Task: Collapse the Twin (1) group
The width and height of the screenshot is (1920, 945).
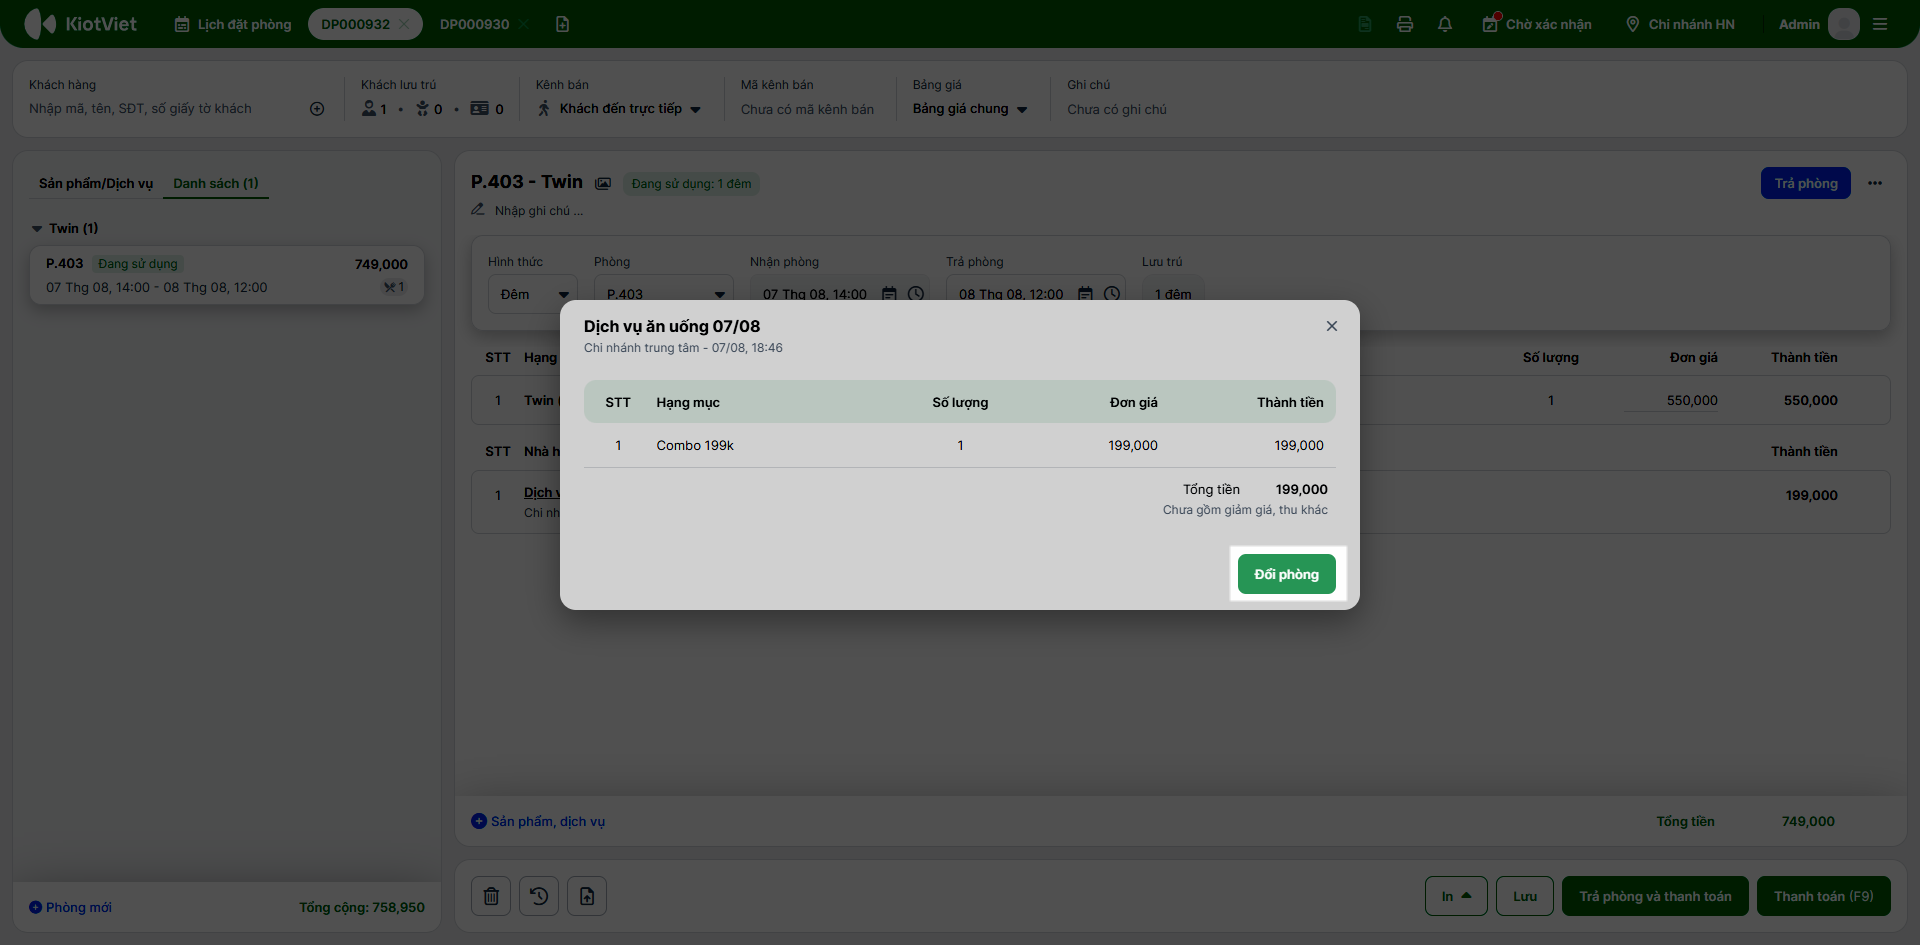Action: coord(37,229)
